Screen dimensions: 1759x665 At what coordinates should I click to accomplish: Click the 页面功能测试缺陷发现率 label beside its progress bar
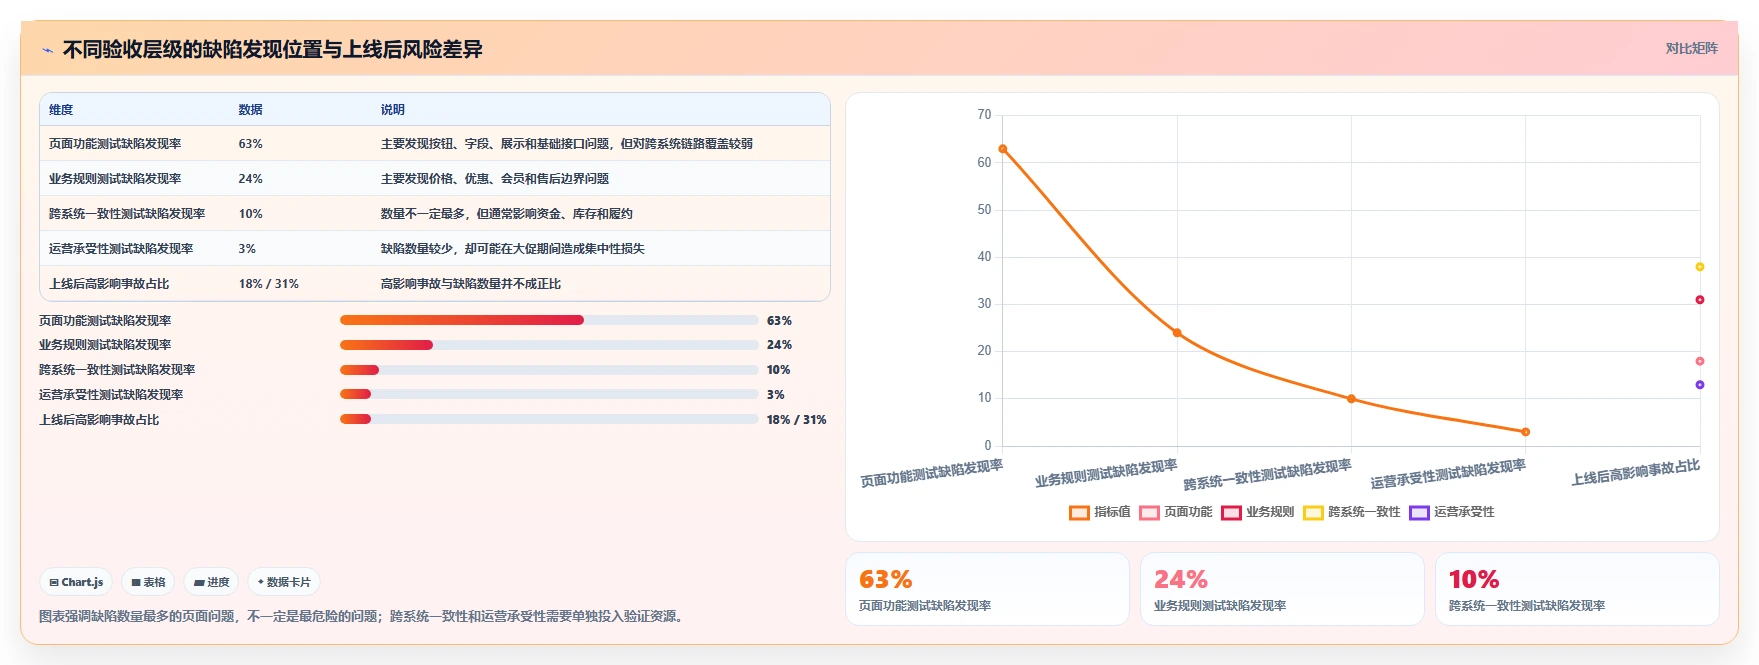tap(105, 321)
